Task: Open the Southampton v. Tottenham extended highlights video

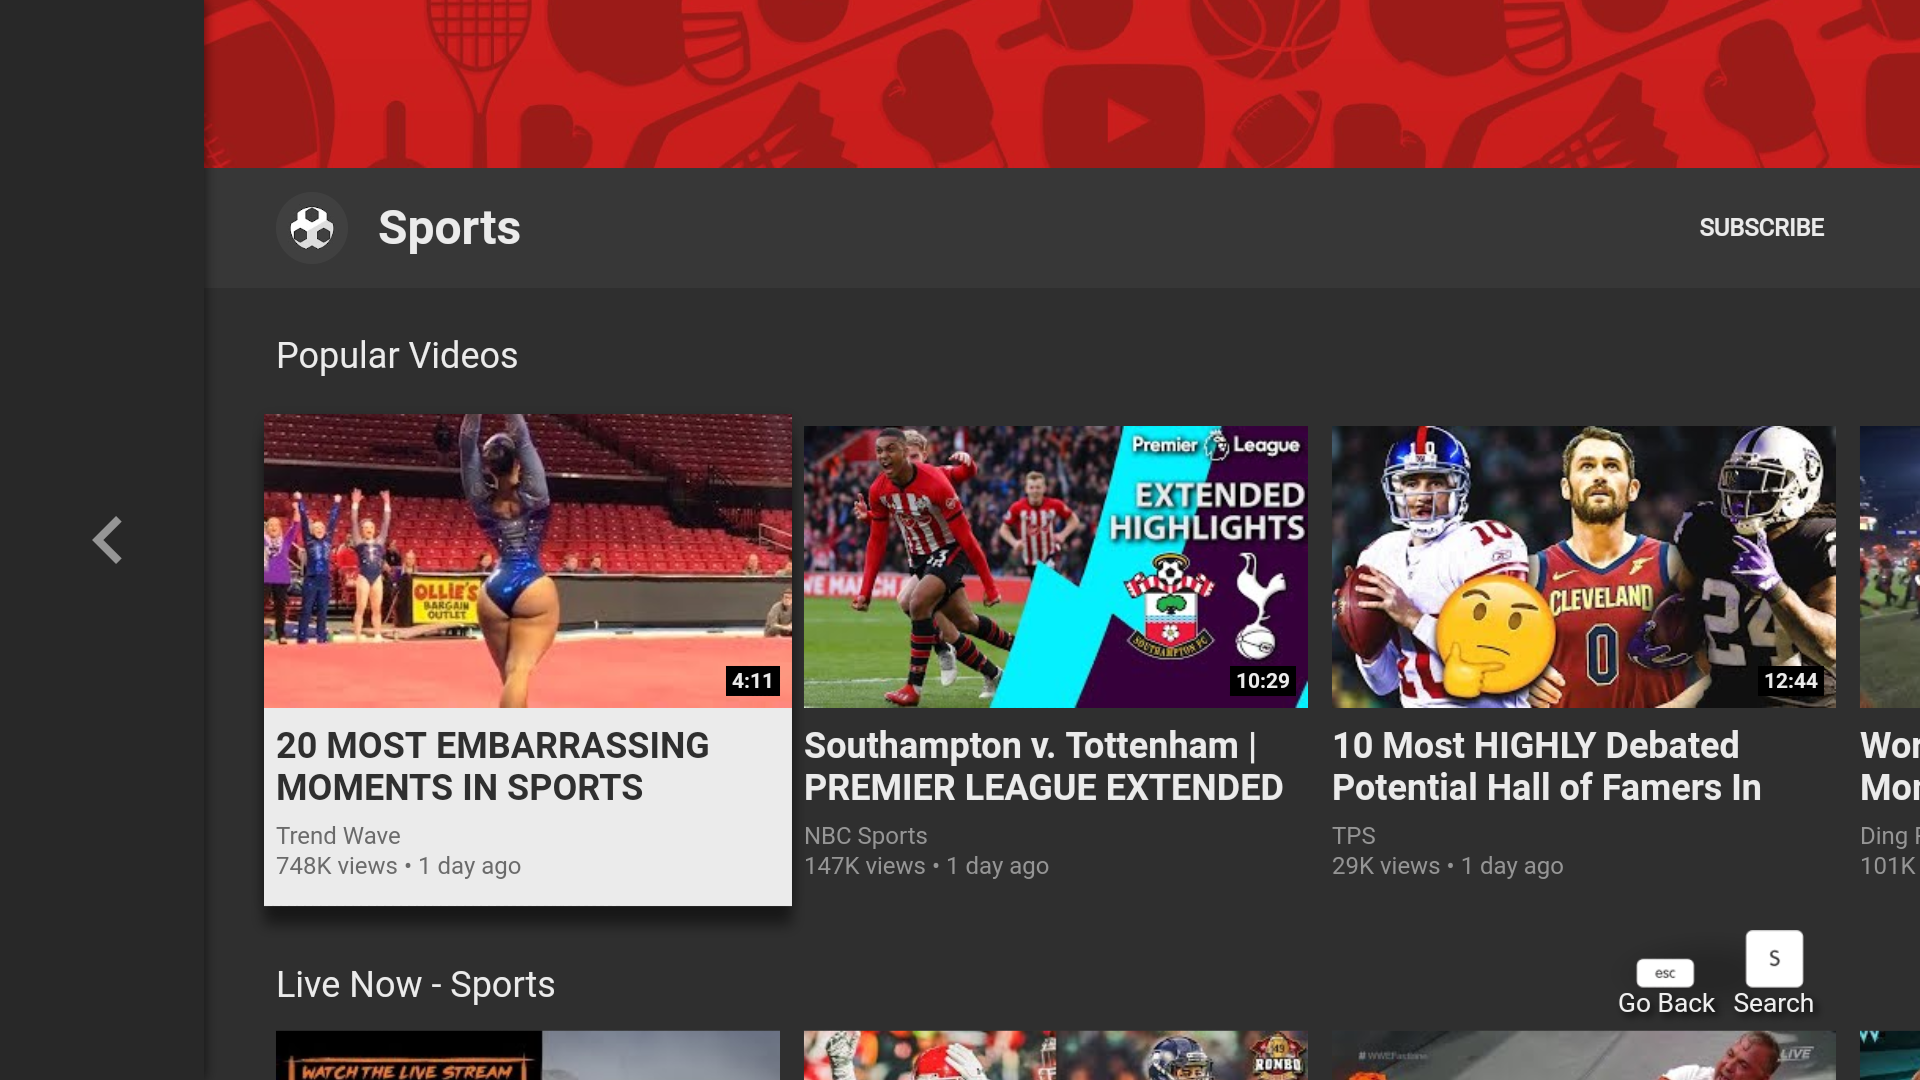Action: point(1055,566)
